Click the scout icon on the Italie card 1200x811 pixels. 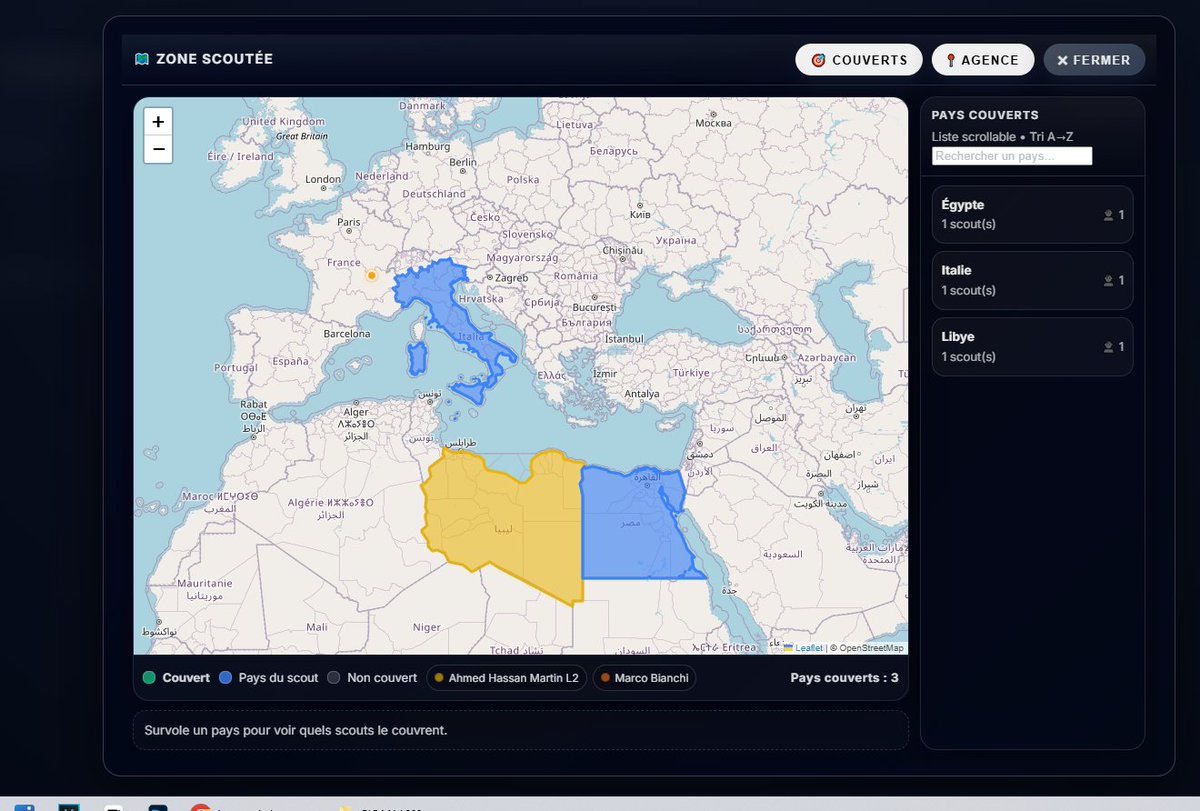point(1107,280)
